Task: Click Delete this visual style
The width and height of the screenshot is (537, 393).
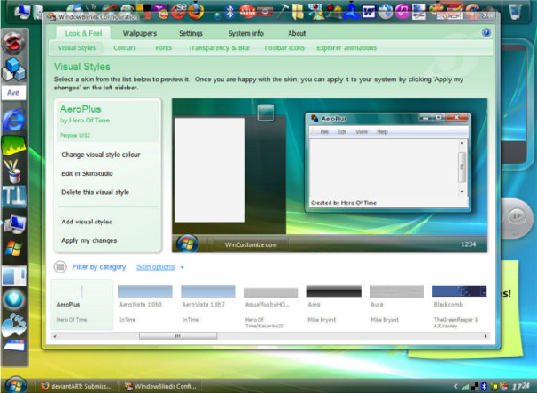Action: (95, 192)
